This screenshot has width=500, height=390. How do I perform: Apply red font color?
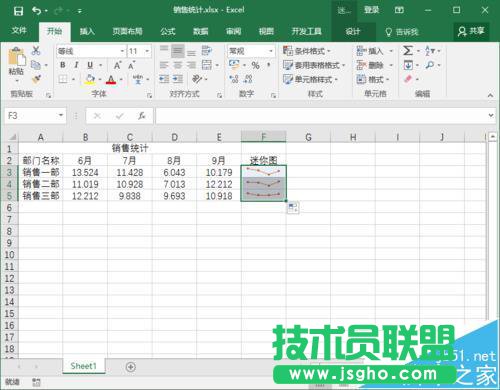(x=111, y=79)
